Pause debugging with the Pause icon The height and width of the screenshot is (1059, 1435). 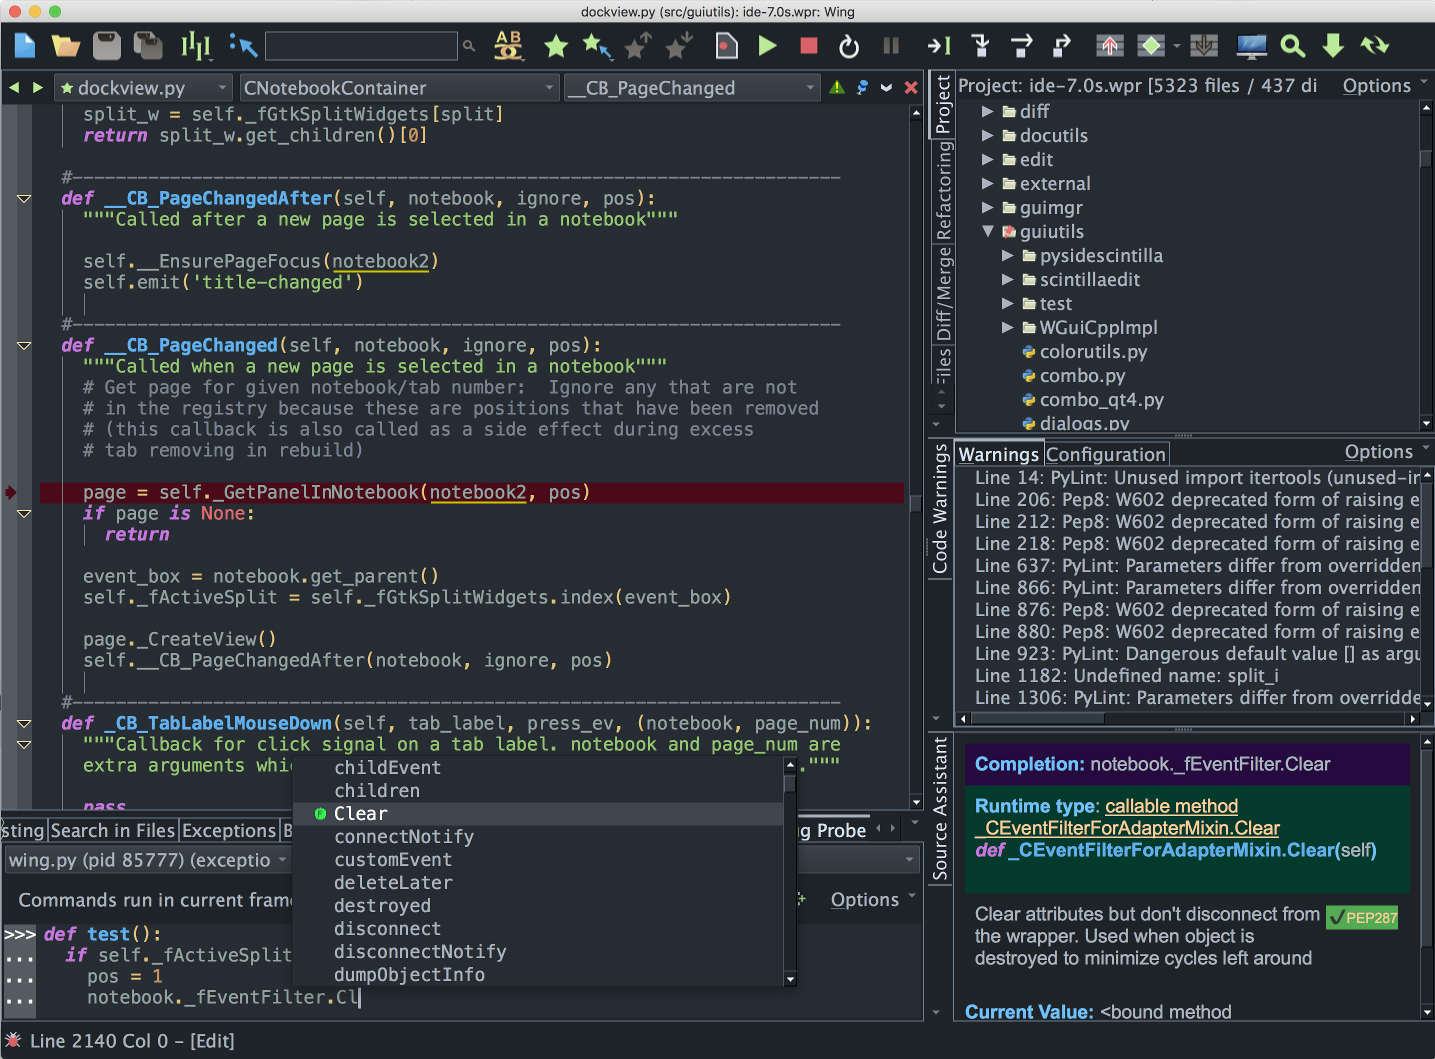click(x=888, y=45)
